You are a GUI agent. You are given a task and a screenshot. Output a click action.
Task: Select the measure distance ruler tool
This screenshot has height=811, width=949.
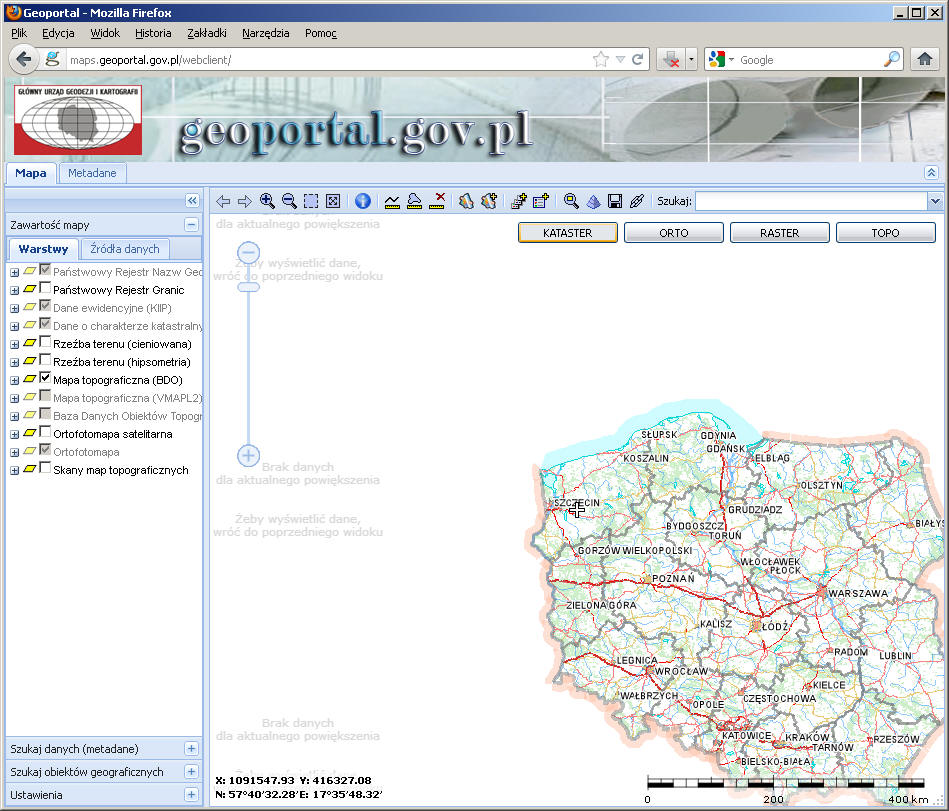point(392,201)
